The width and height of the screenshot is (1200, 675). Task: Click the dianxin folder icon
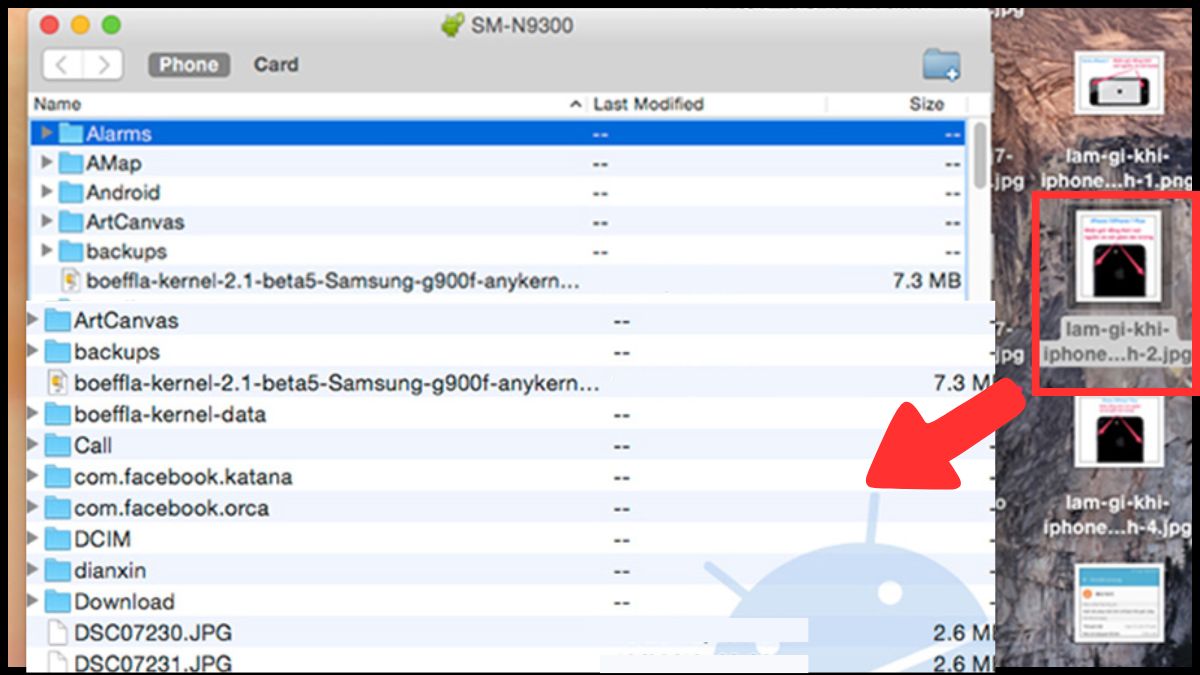point(58,570)
